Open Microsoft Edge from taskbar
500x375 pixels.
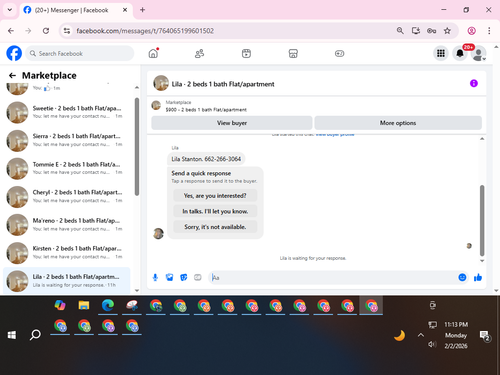[108, 305]
